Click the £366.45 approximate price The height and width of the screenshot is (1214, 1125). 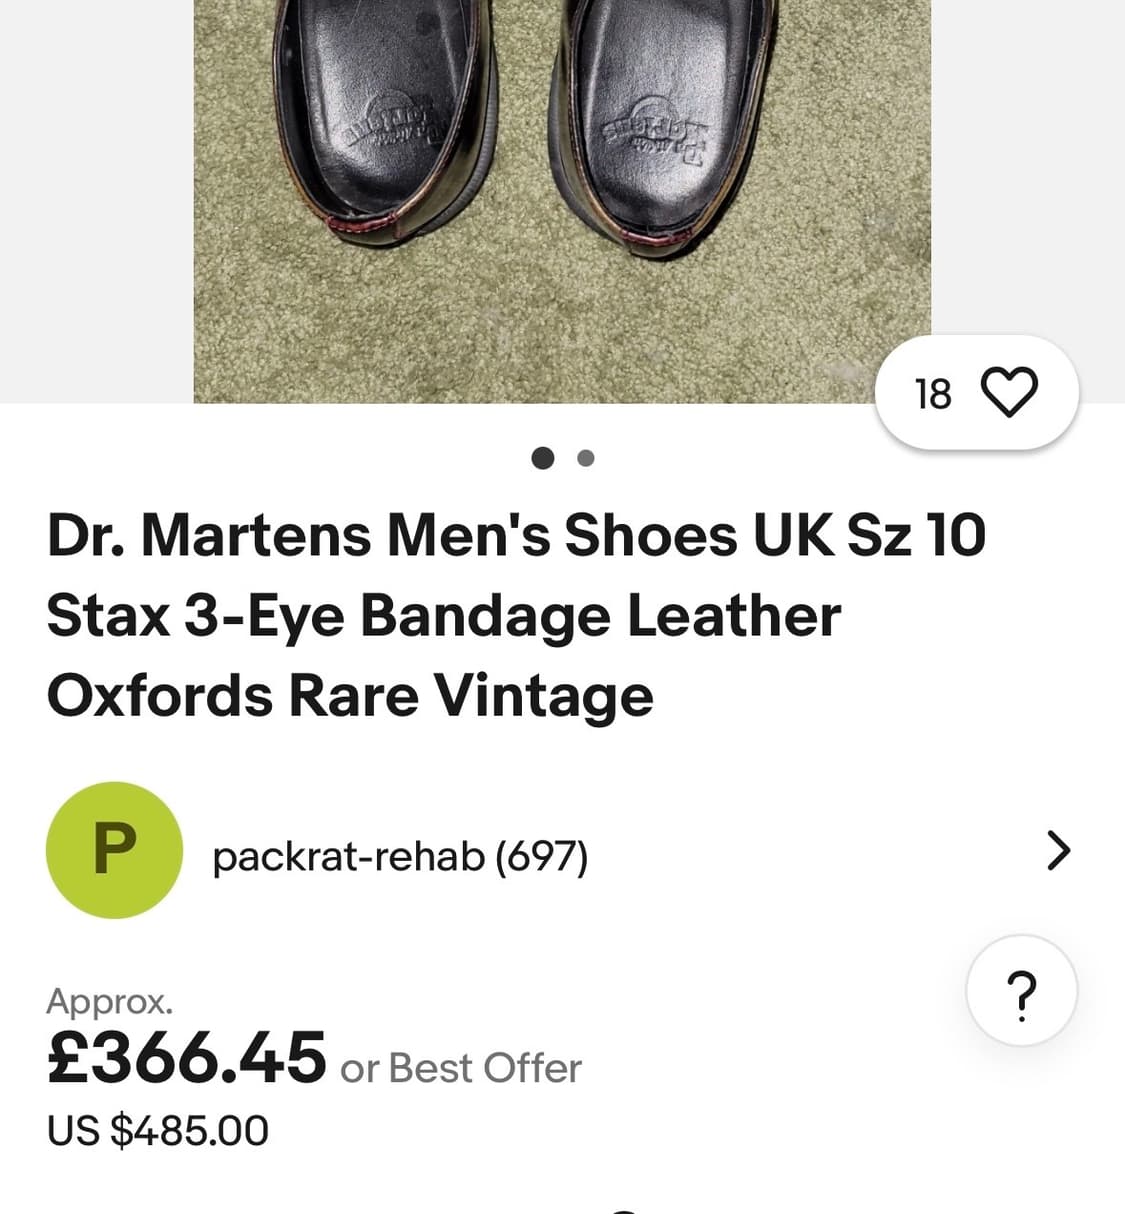point(187,1058)
